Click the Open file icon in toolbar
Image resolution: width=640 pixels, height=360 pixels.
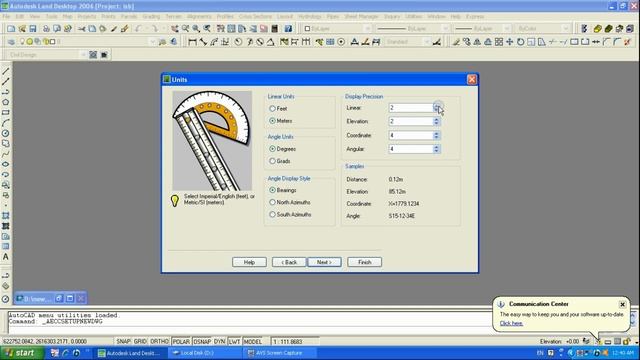click(x=22, y=29)
